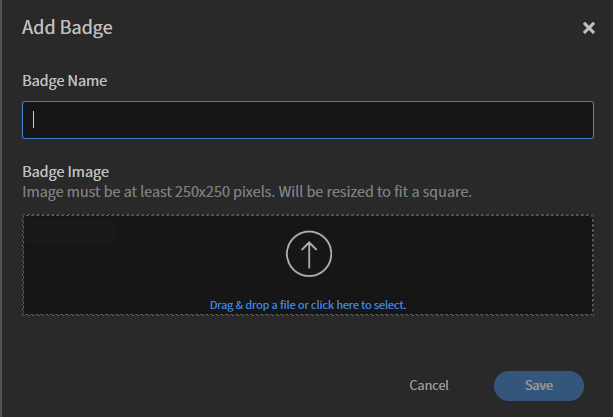Click the Add Badge dialog title
Image resolution: width=613 pixels, height=417 pixels.
[67, 27]
